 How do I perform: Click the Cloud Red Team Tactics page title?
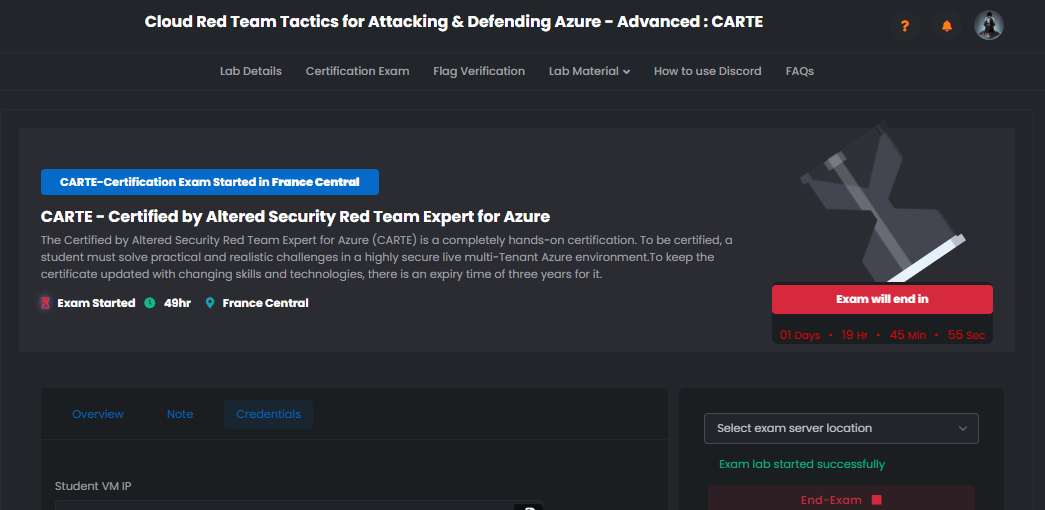click(454, 22)
